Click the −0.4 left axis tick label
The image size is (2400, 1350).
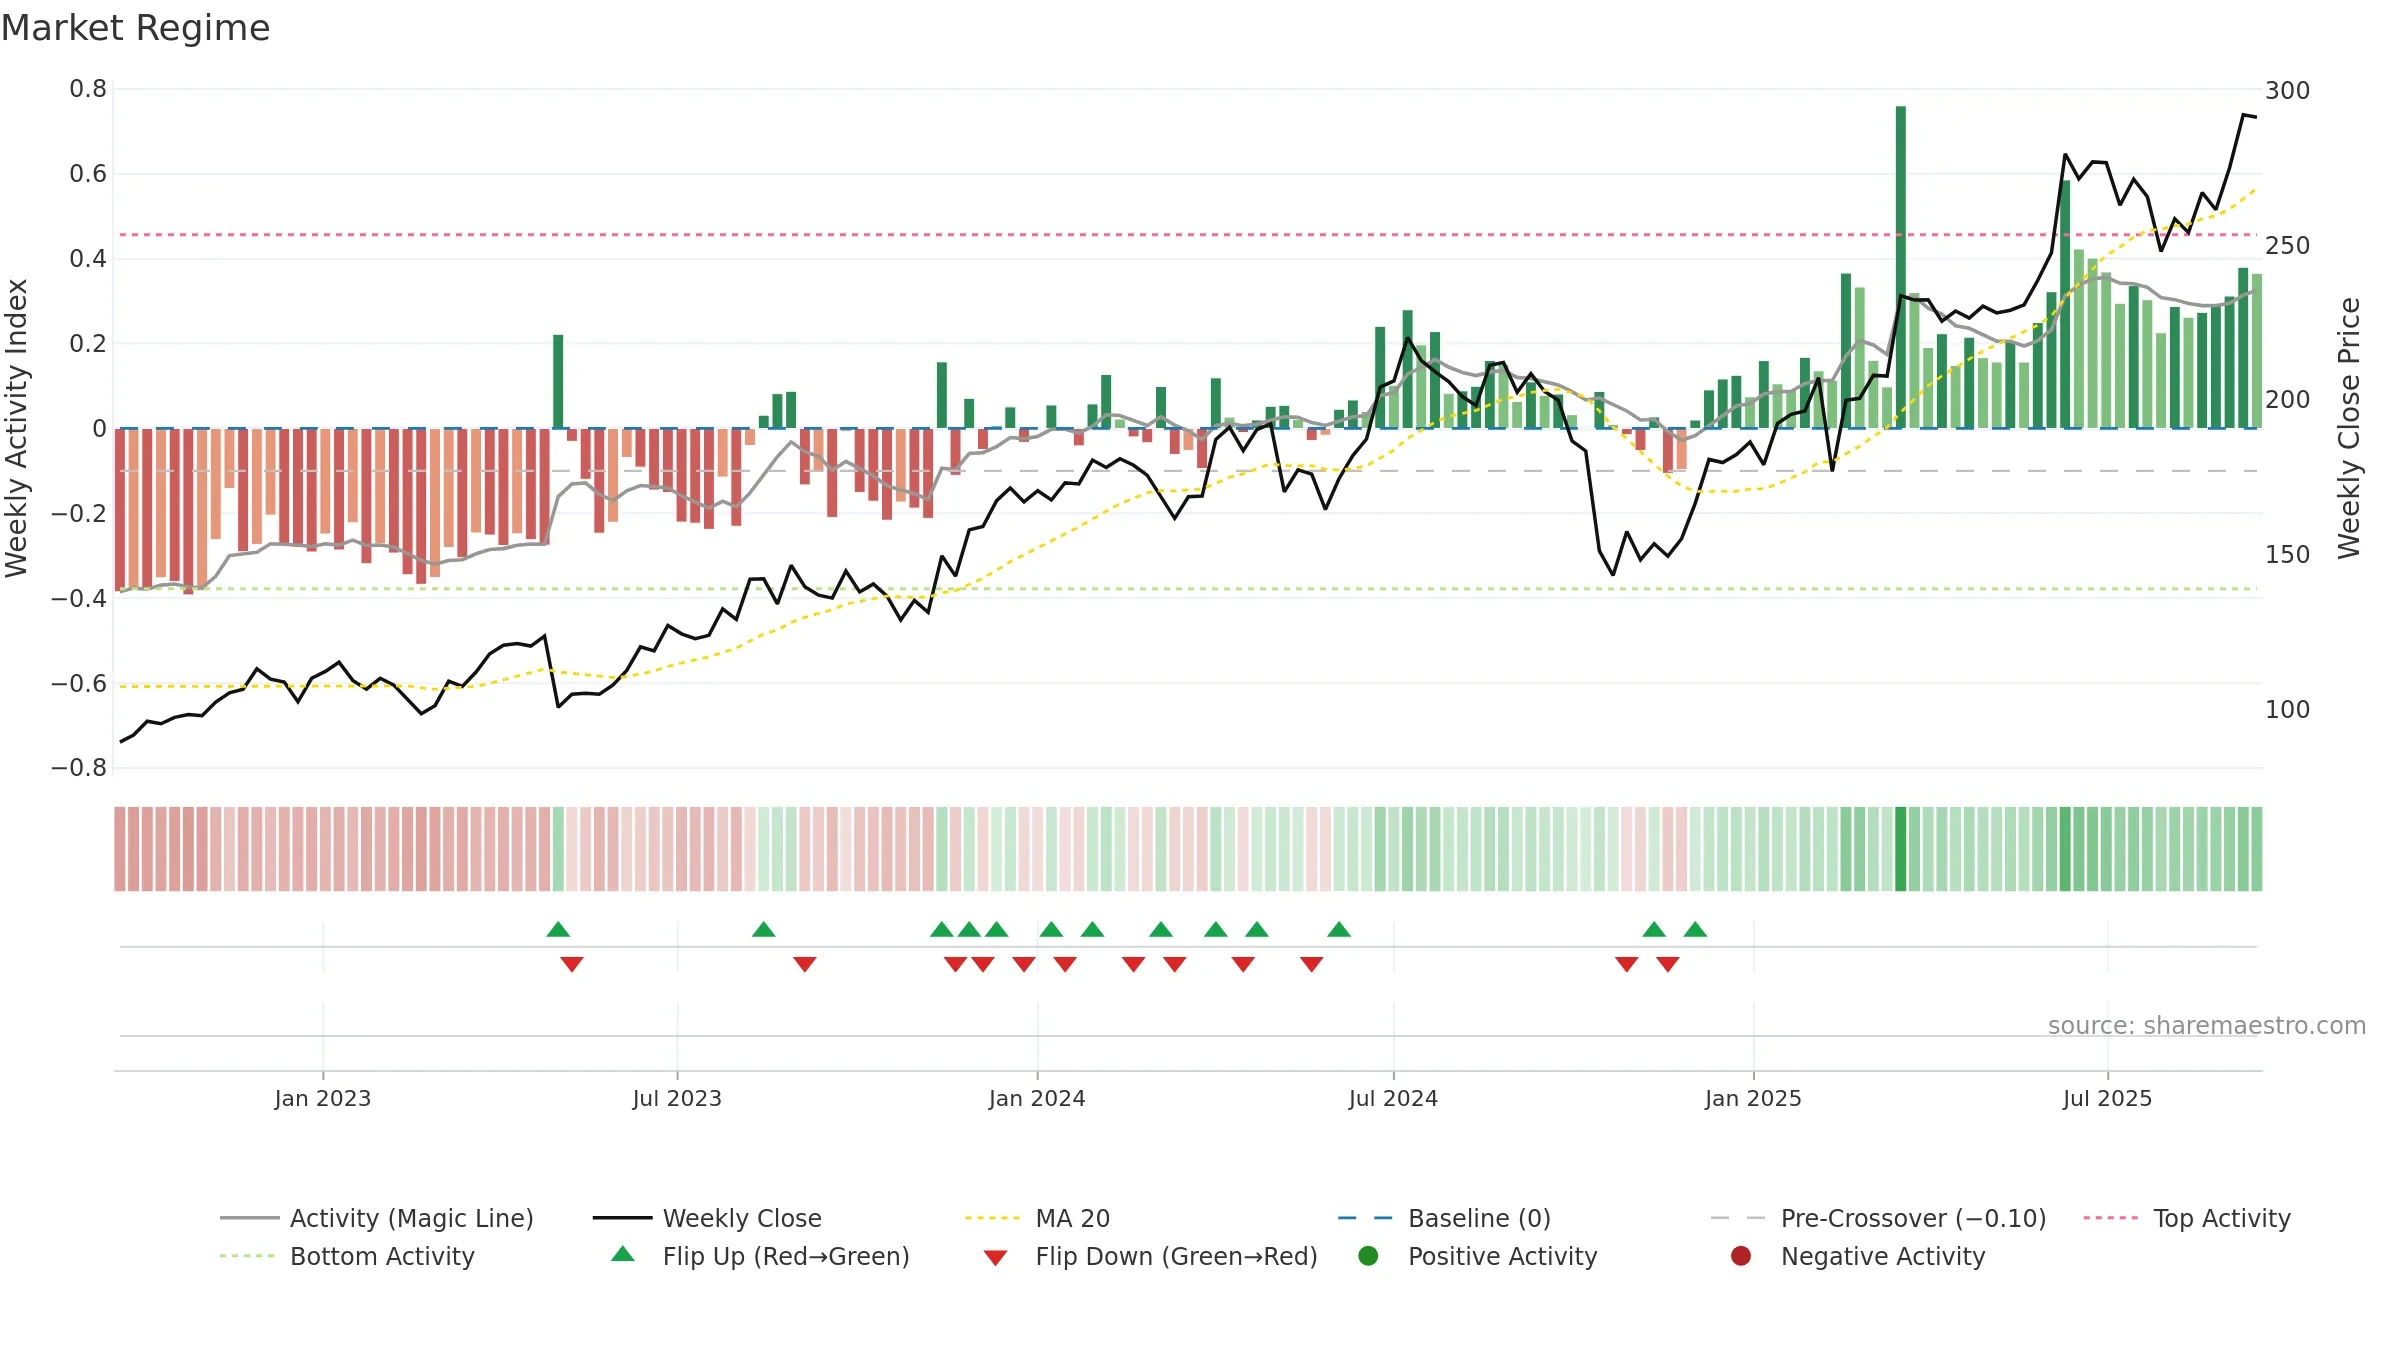click(x=78, y=598)
